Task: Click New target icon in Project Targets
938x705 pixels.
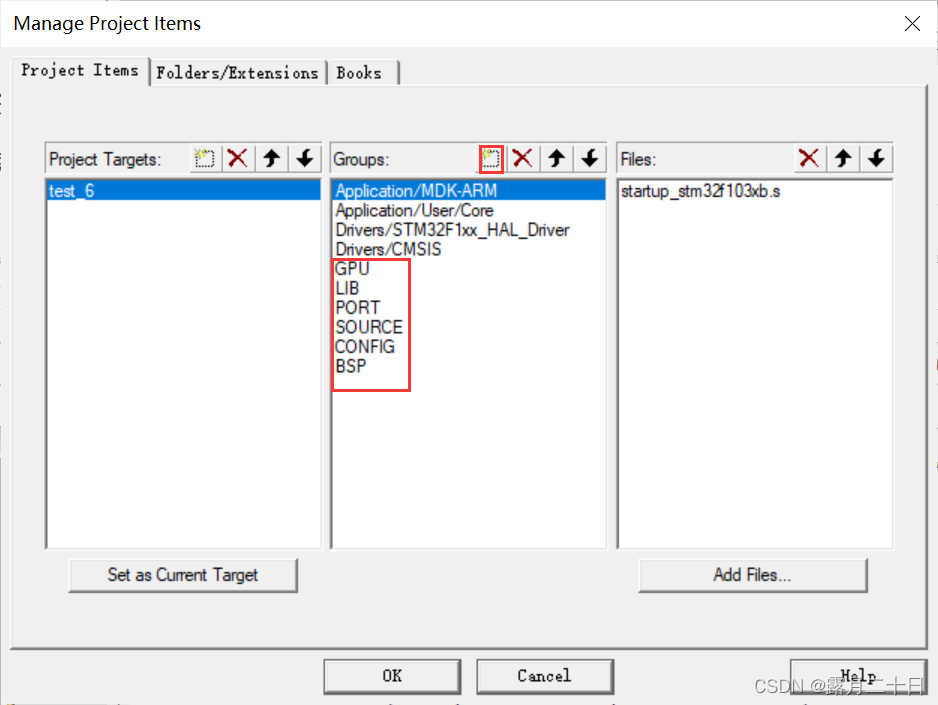Action: pyautogui.click(x=205, y=158)
